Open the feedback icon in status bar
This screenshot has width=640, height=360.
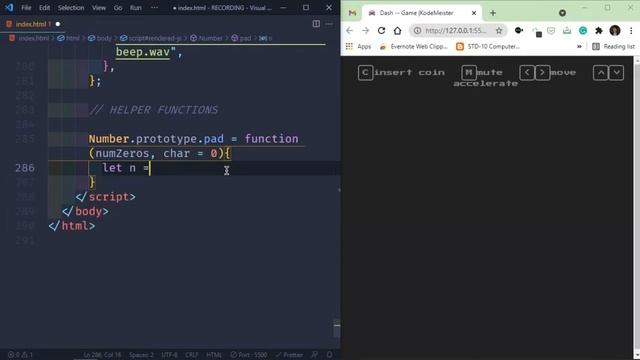click(315, 355)
